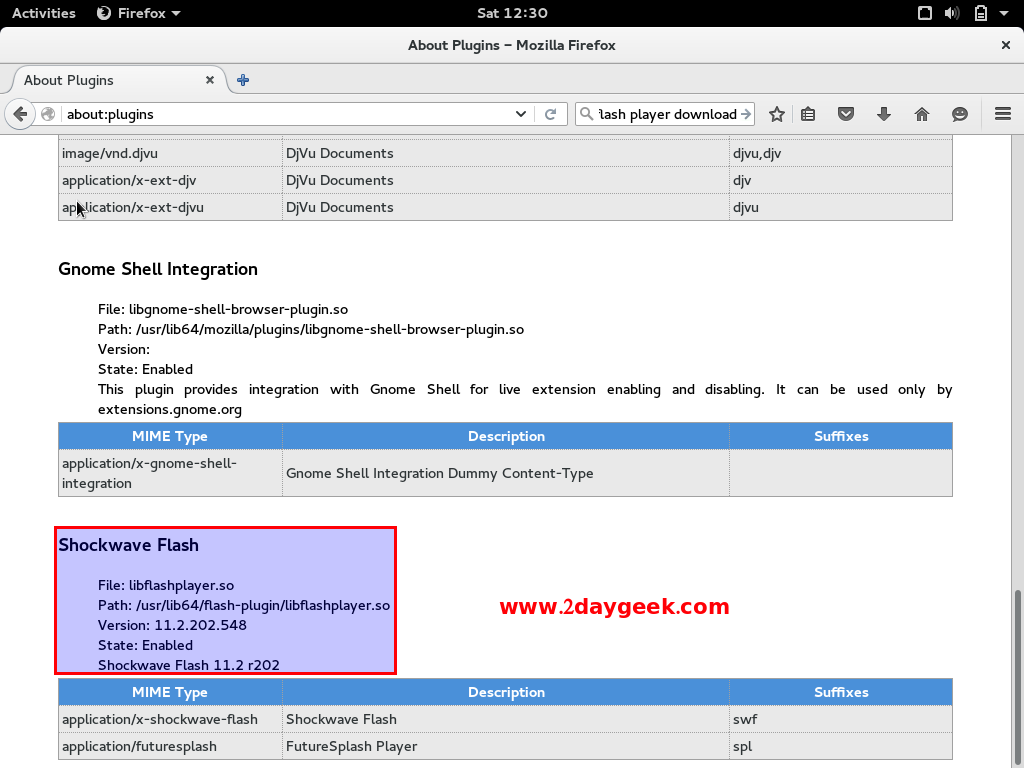Show bookmarks list icon

point(808,114)
